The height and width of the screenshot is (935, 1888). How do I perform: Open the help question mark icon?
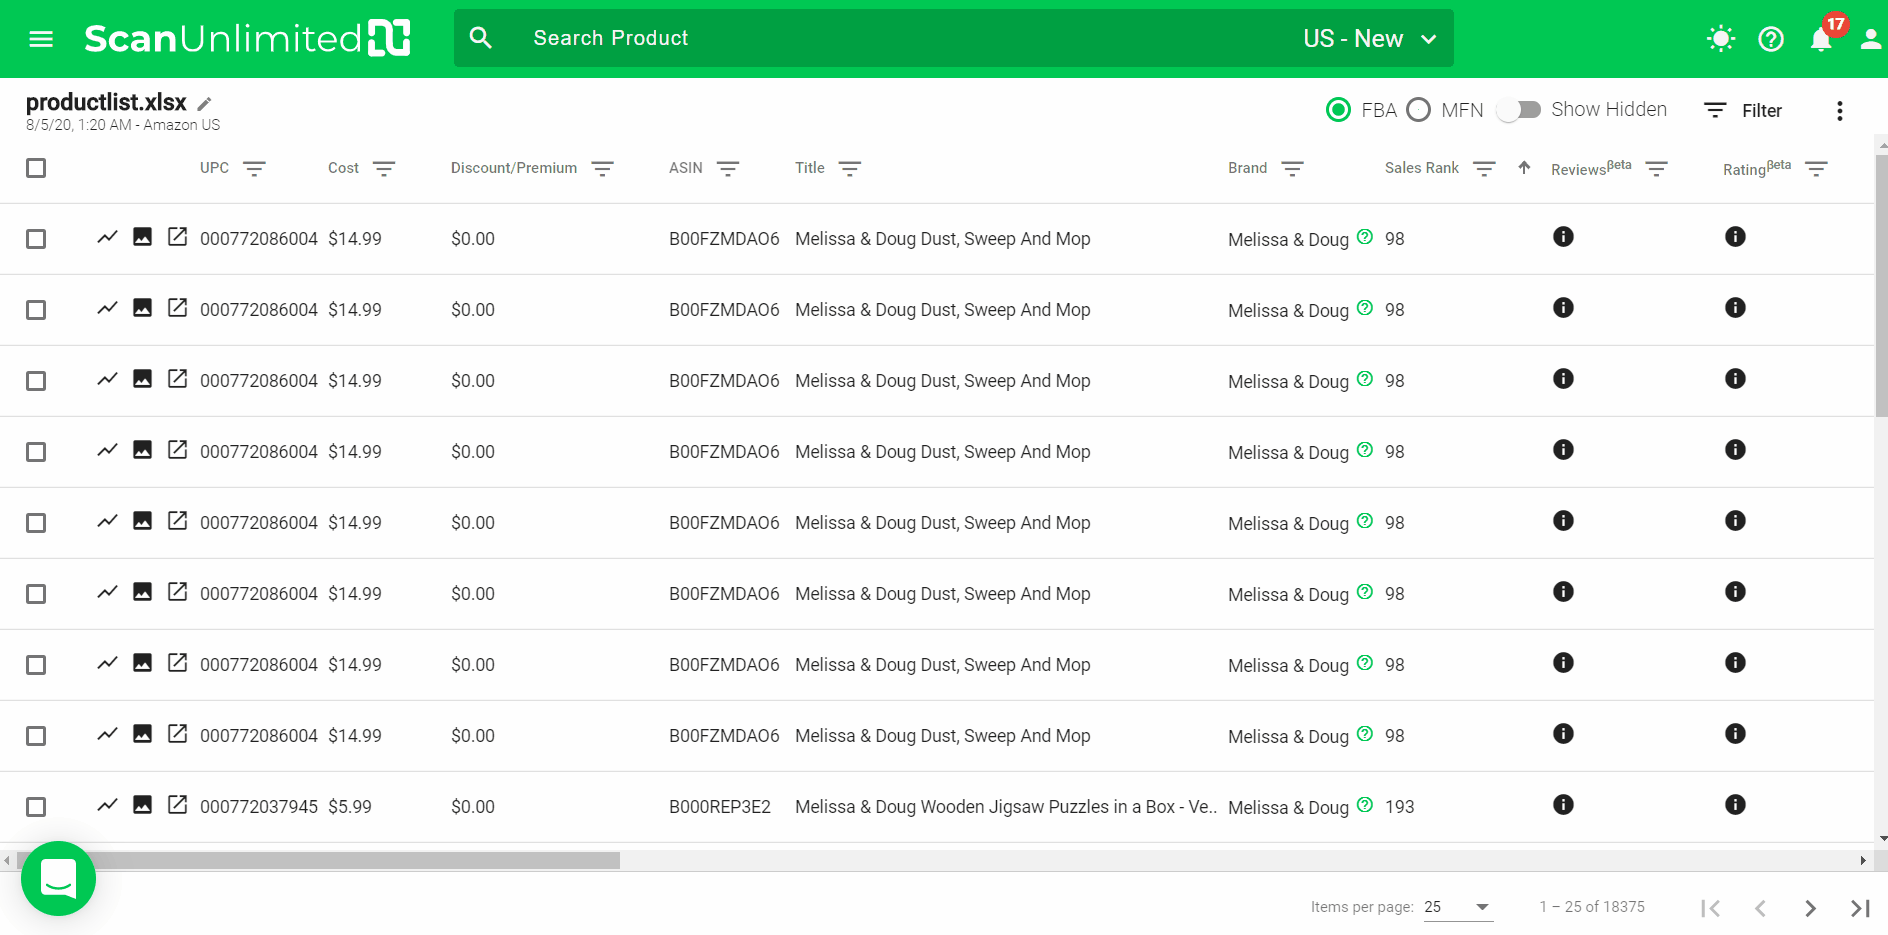click(x=1771, y=39)
